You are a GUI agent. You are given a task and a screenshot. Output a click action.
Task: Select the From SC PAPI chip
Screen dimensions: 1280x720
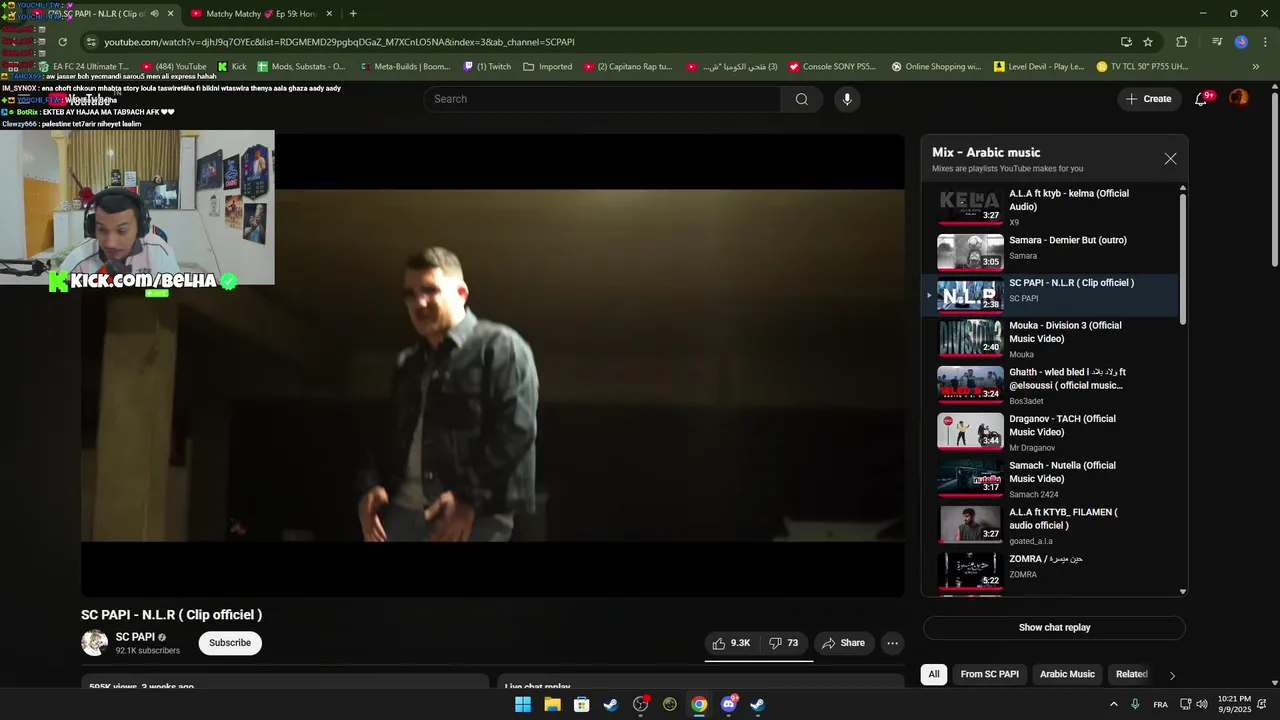click(x=990, y=674)
